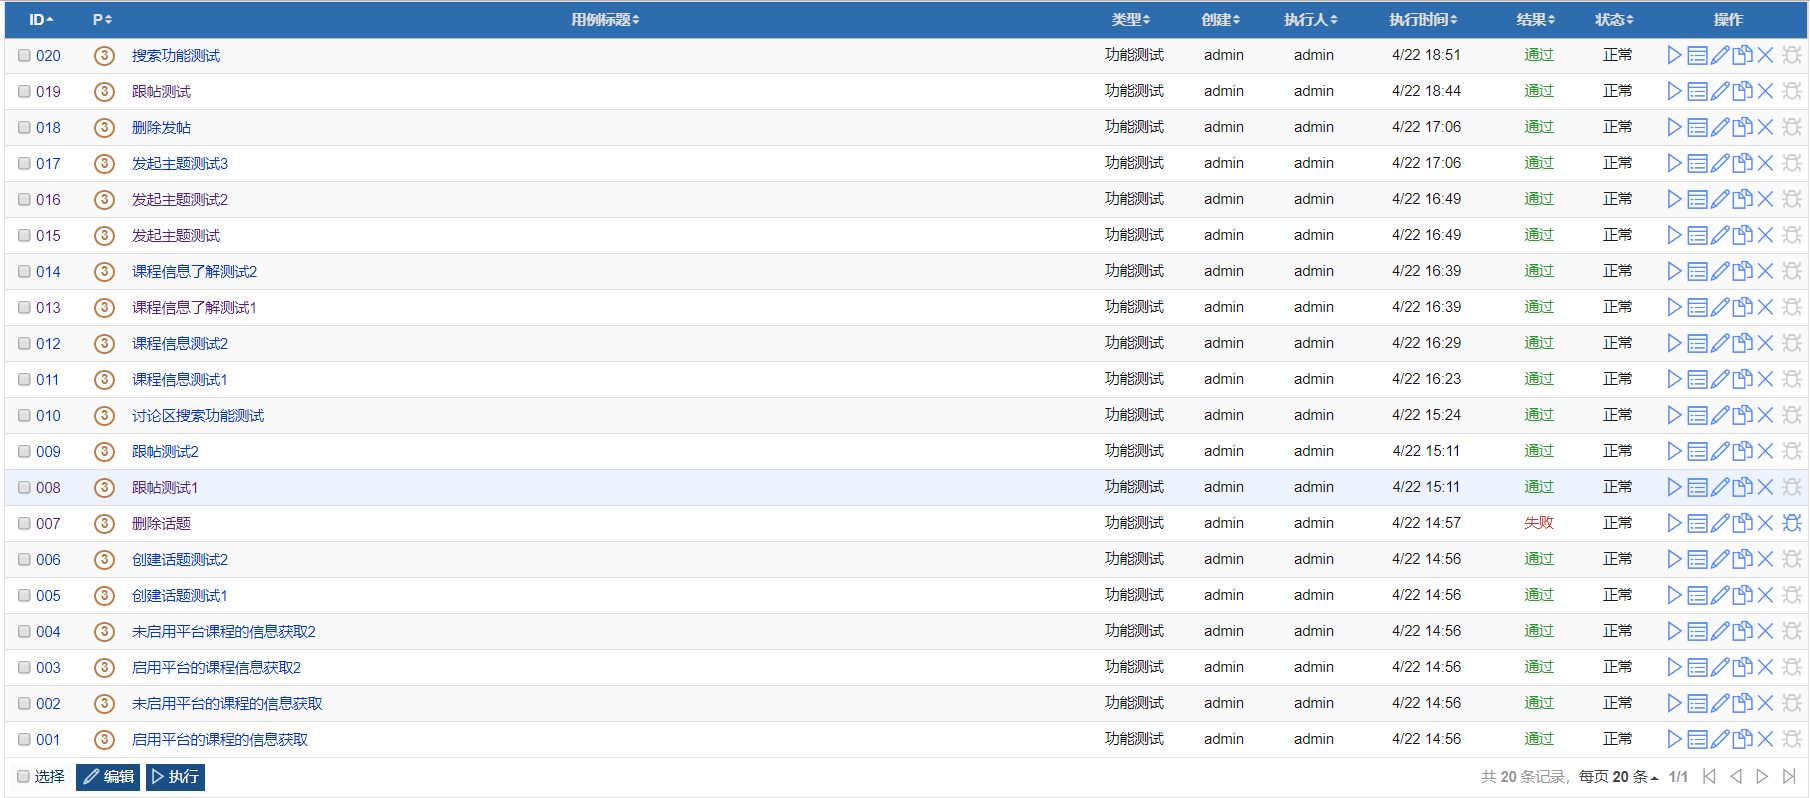1810x798 pixels.
Task: Click ID link 003
Action: (48, 668)
